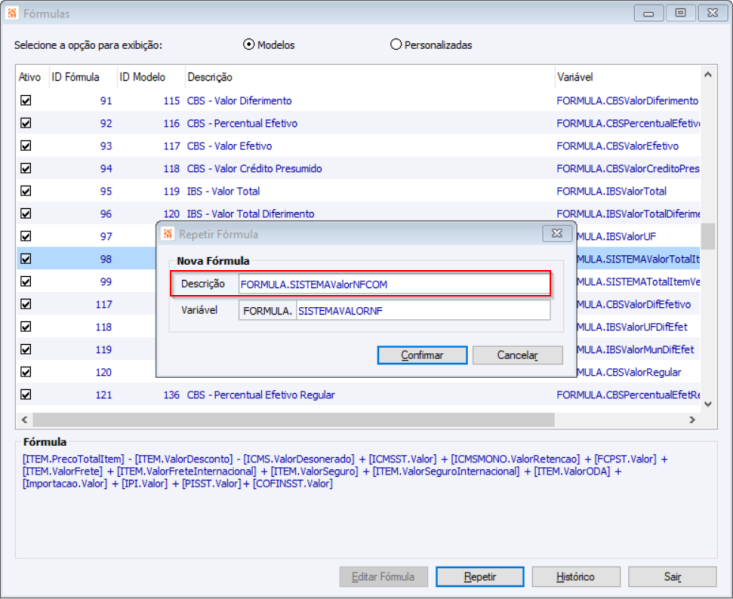Click the Fórmulas window app icon

pos(12,13)
